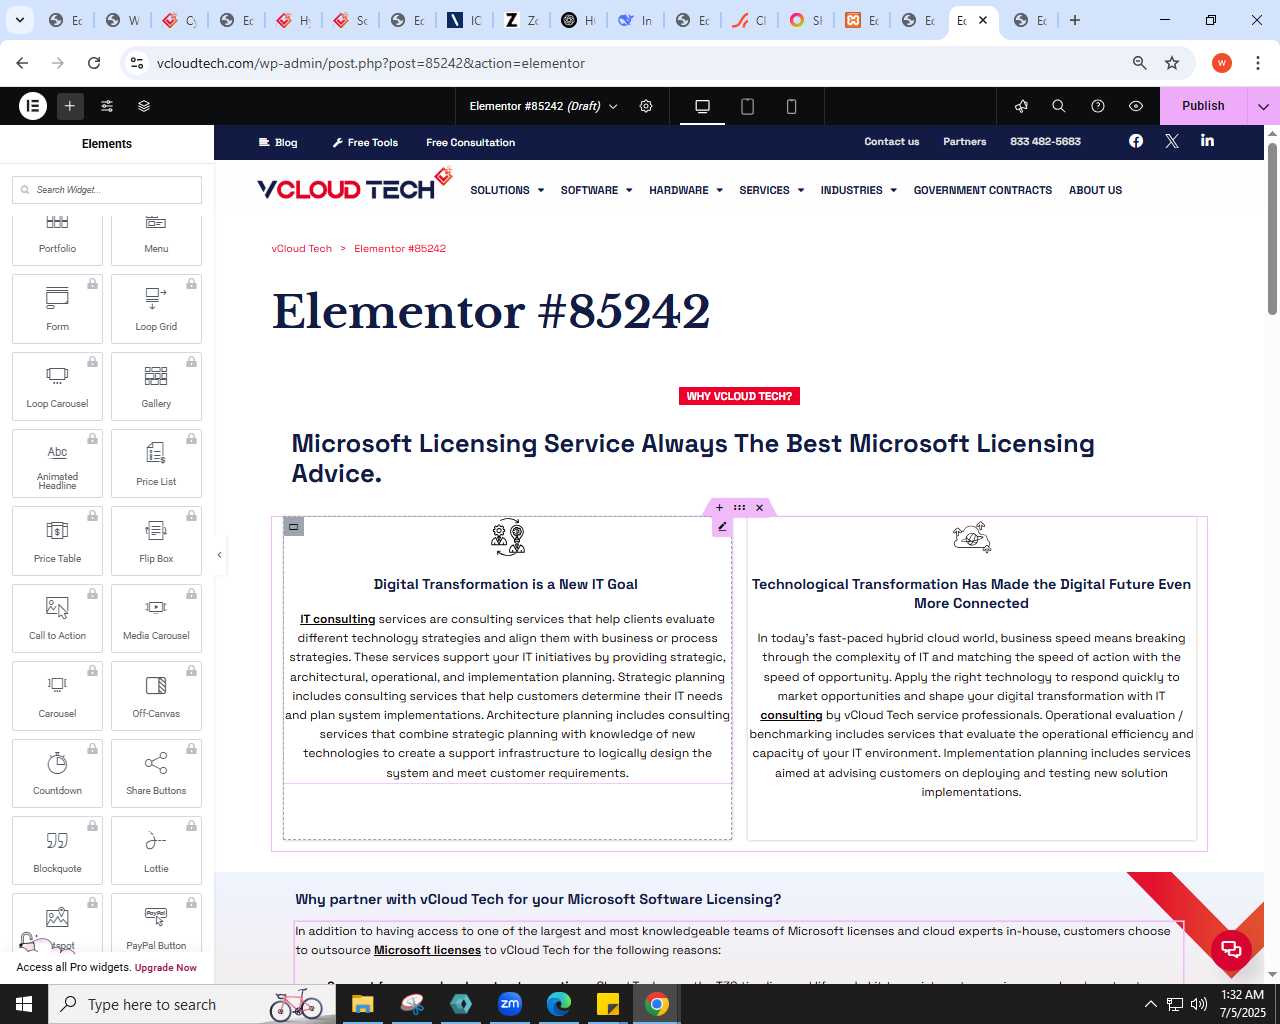Click the Upgrade Now link
Image resolution: width=1280 pixels, height=1024 pixels.
click(166, 968)
